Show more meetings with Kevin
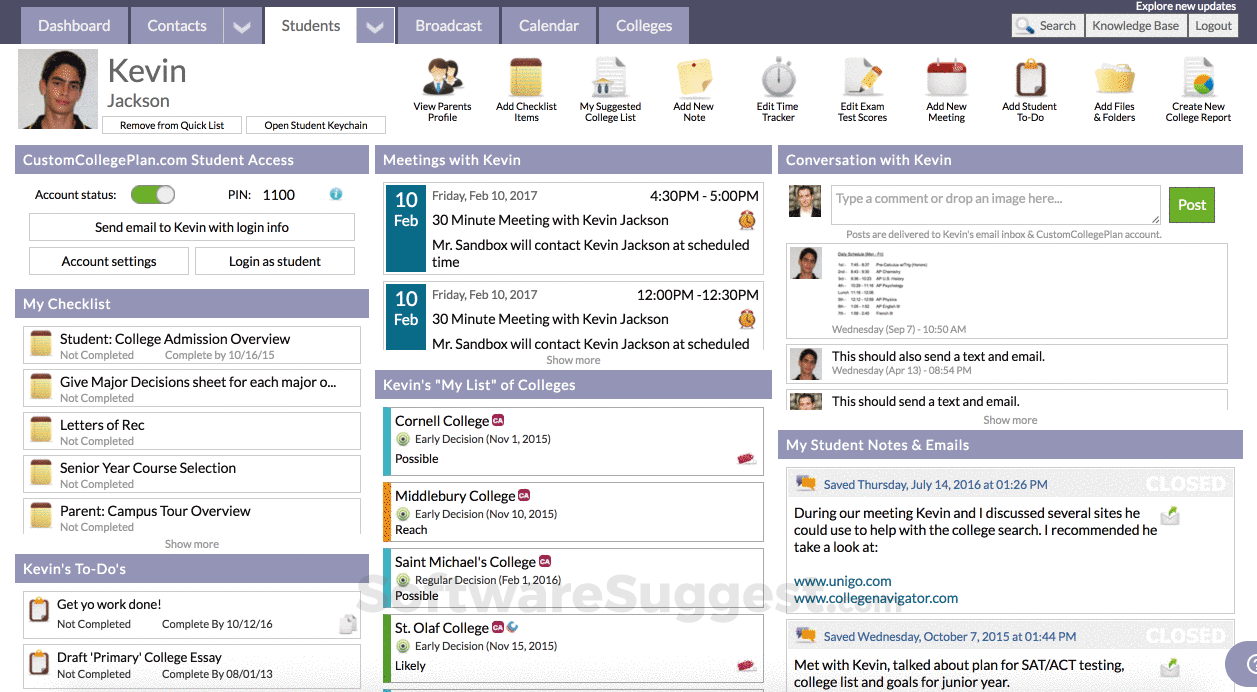The height and width of the screenshot is (692, 1257). (572, 360)
